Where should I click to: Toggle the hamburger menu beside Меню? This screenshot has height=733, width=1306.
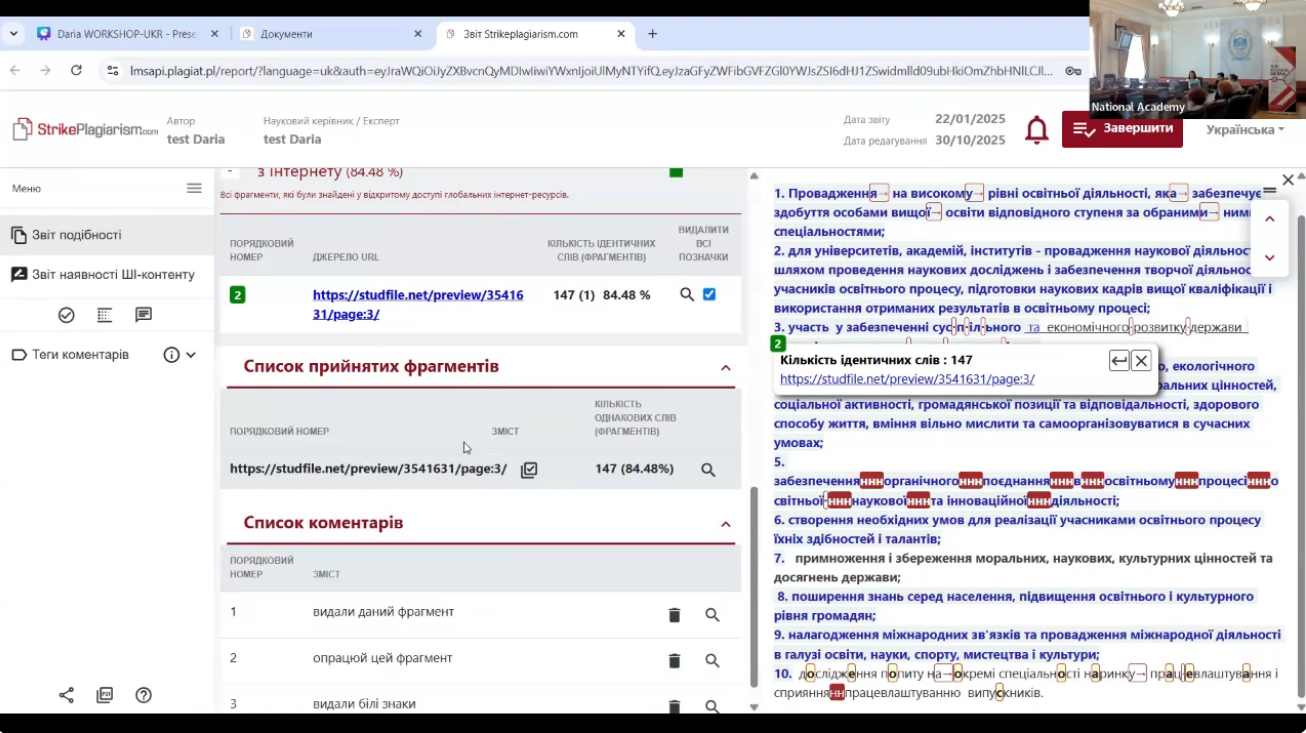pyautogui.click(x=194, y=188)
